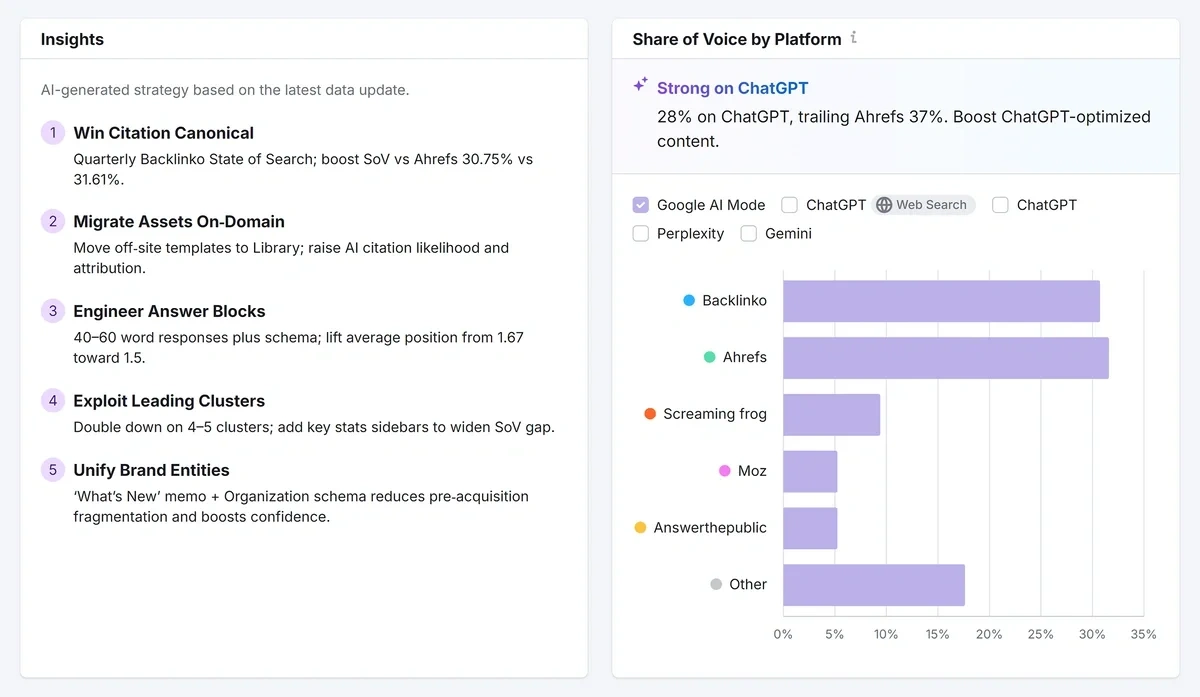Uncheck the Google AI Mode checkbox
The width and height of the screenshot is (1200, 697).
(x=641, y=205)
